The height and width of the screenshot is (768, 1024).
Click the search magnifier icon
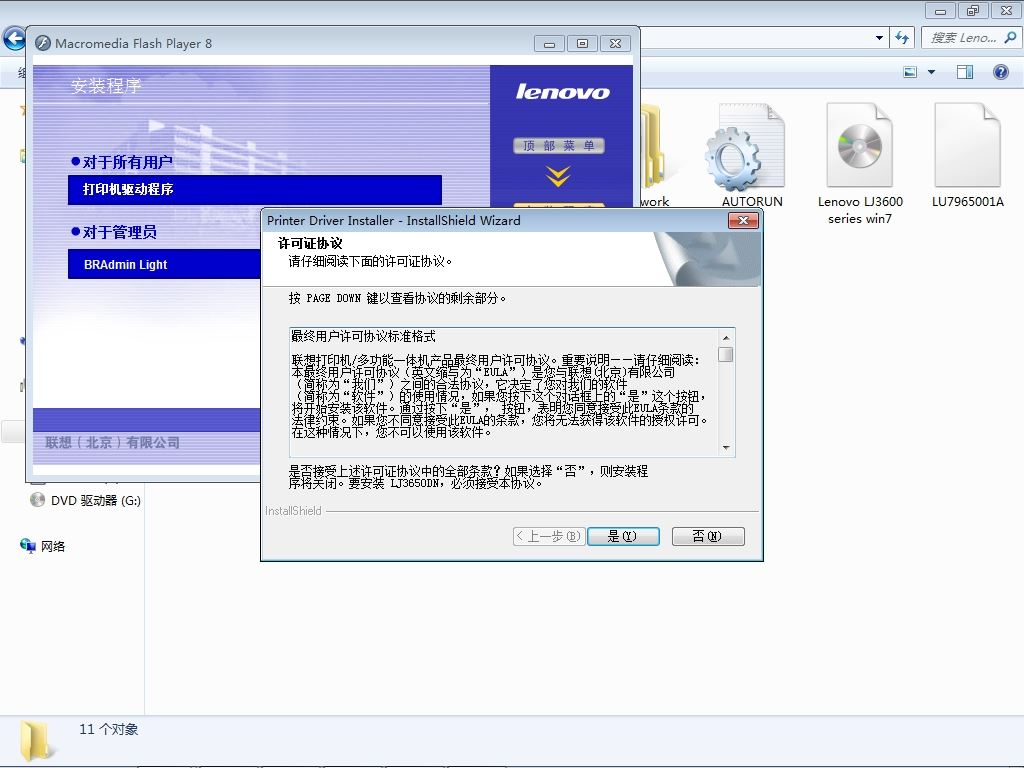[x=1010, y=38]
